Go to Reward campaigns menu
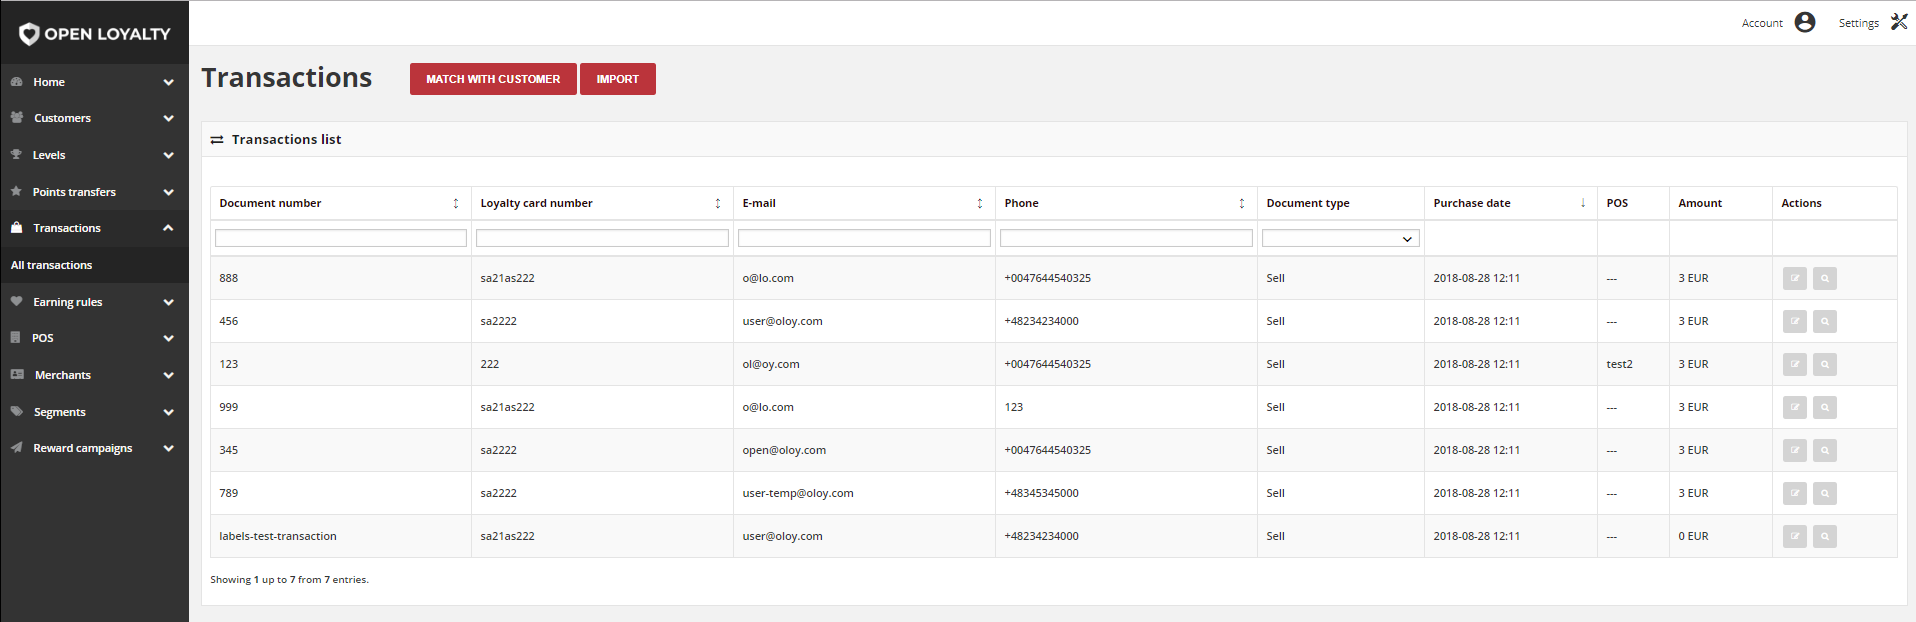Image resolution: width=1916 pixels, height=622 pixels. pos(94,448)
